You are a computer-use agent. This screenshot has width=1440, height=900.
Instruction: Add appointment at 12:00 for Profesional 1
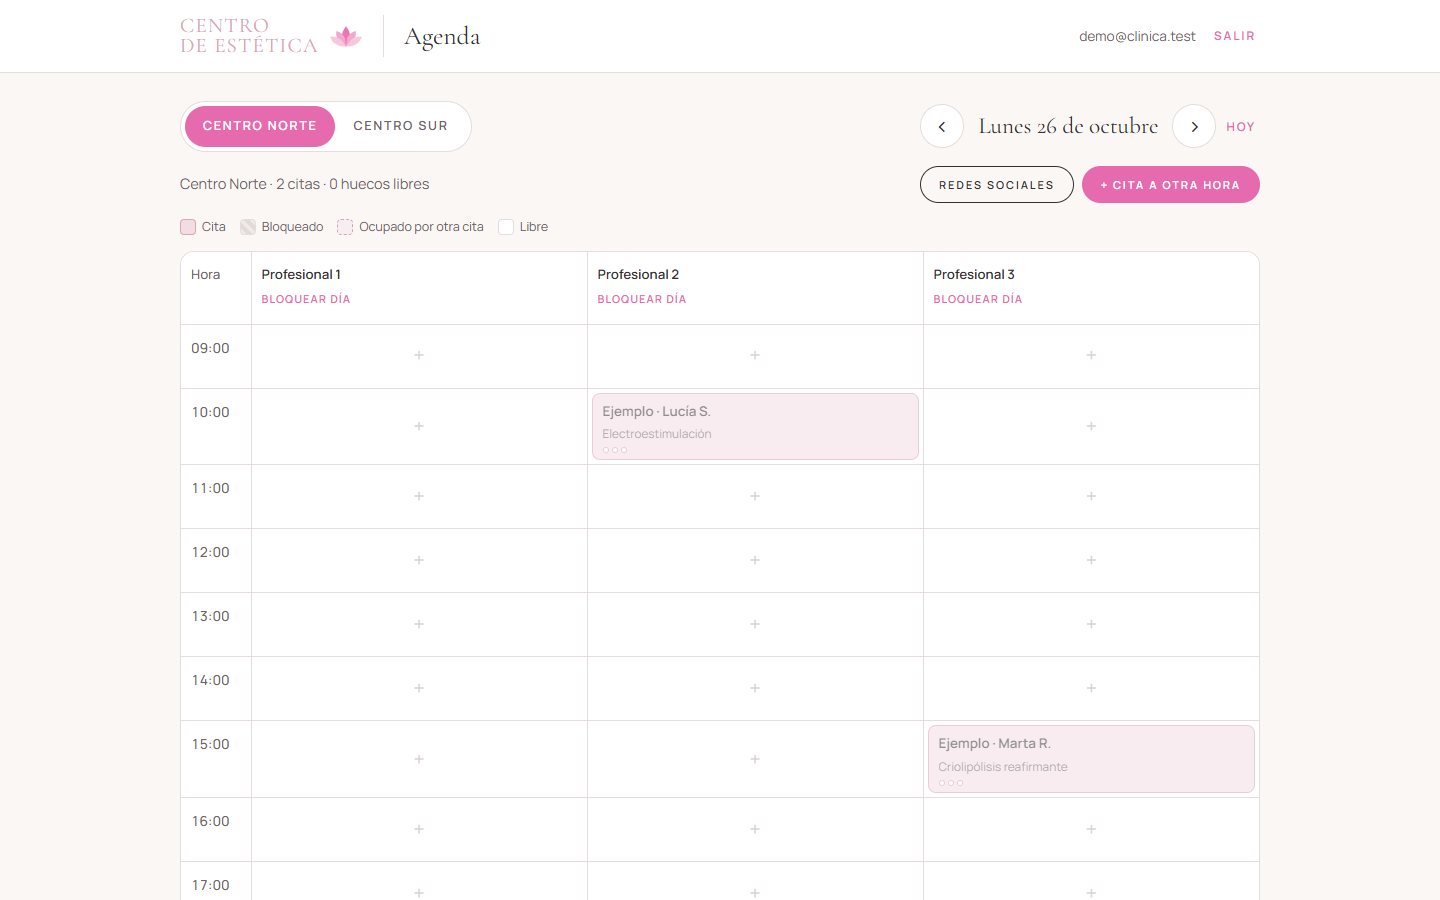(x=419, y=560)
